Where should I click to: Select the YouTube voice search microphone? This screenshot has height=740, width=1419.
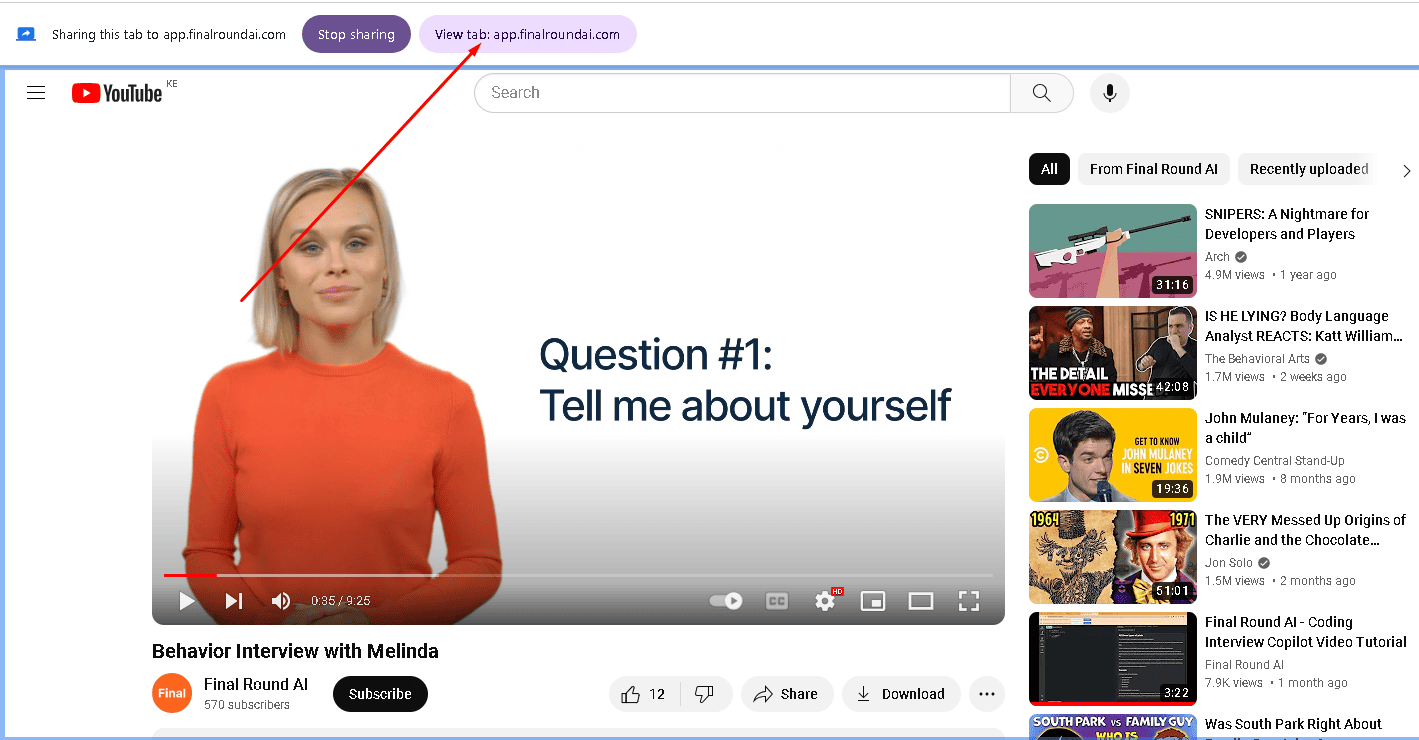1108,92
